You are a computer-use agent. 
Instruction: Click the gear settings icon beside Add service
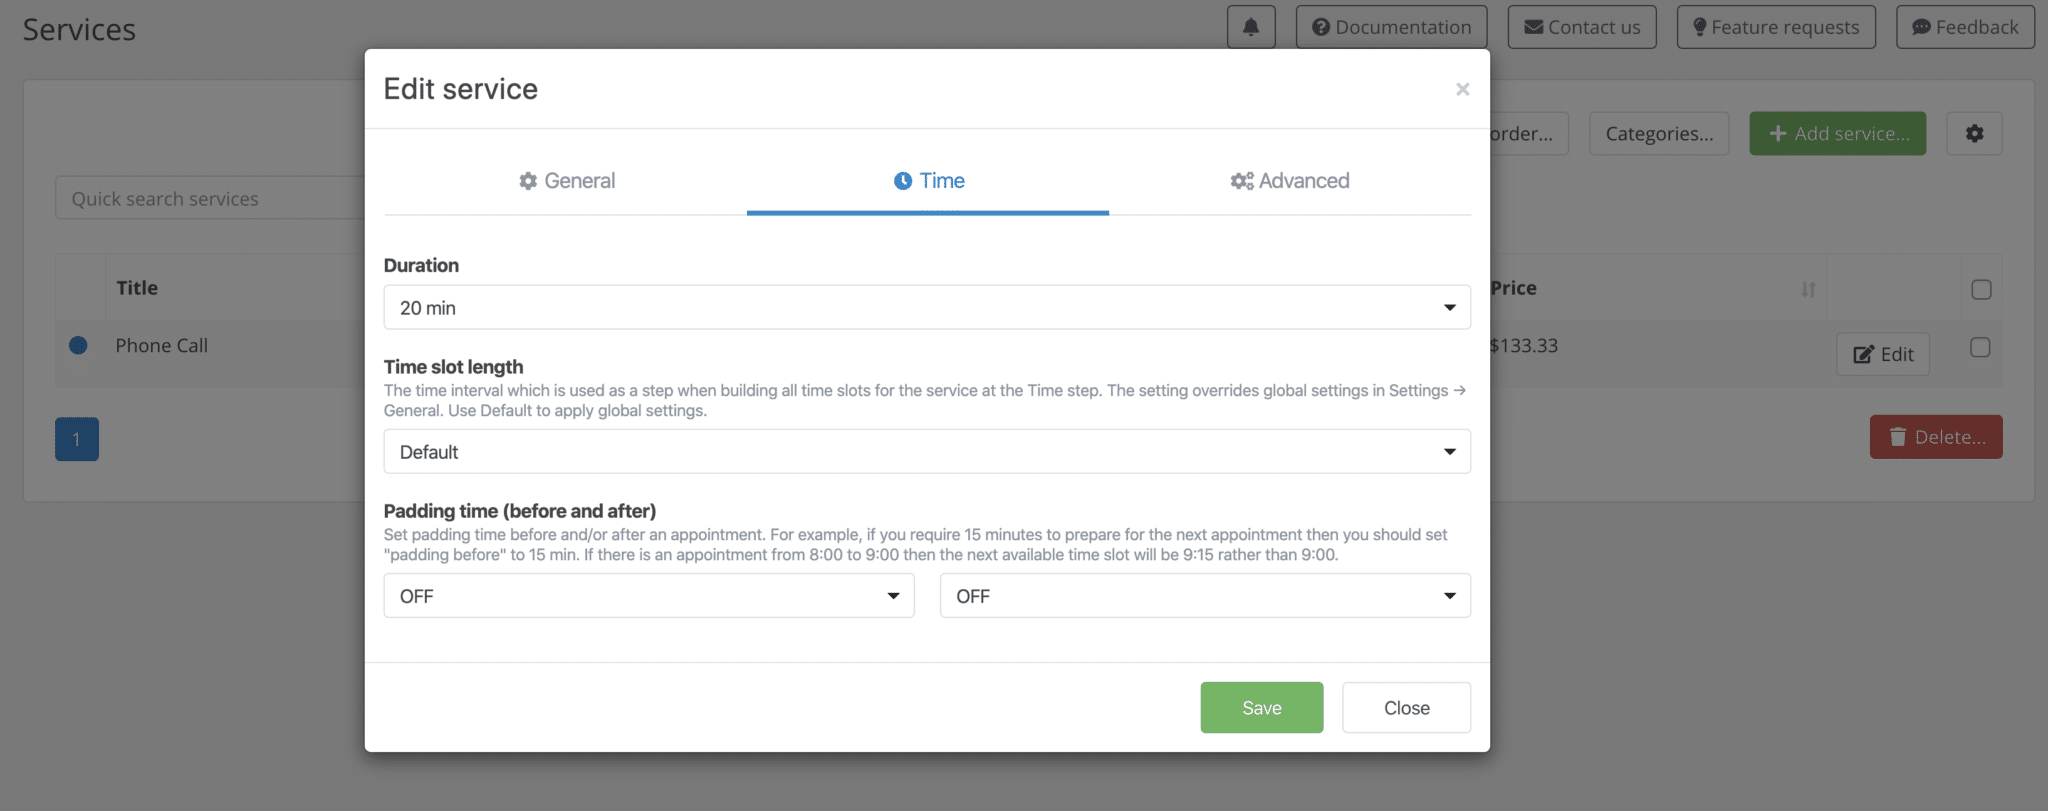pyautogui.click(x=1974, y=133)
